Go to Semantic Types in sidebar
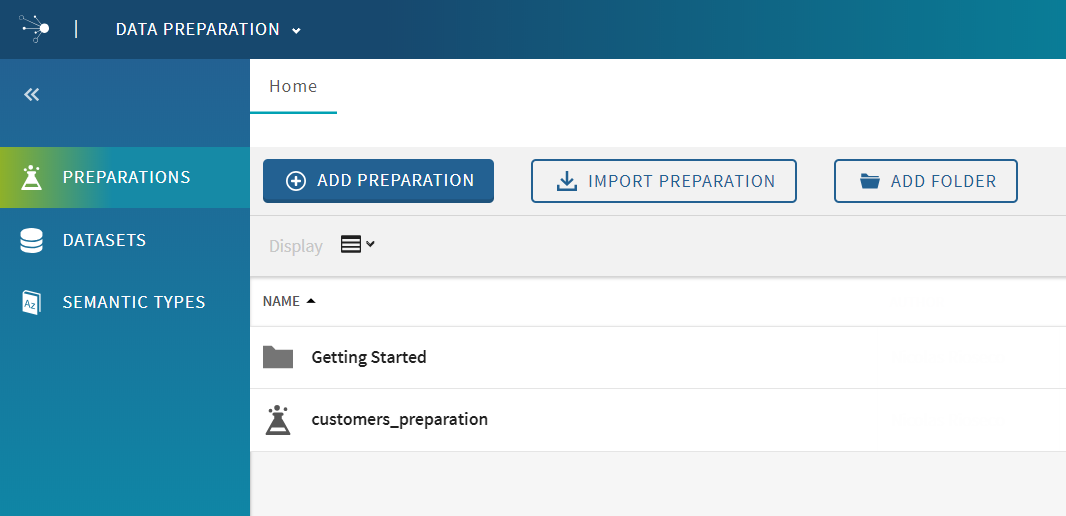Screen dimensions: 1066x516 click(134, 303)
